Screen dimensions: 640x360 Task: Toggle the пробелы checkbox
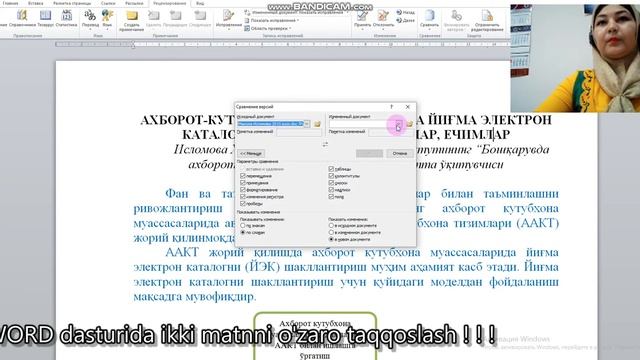(243, 203)
